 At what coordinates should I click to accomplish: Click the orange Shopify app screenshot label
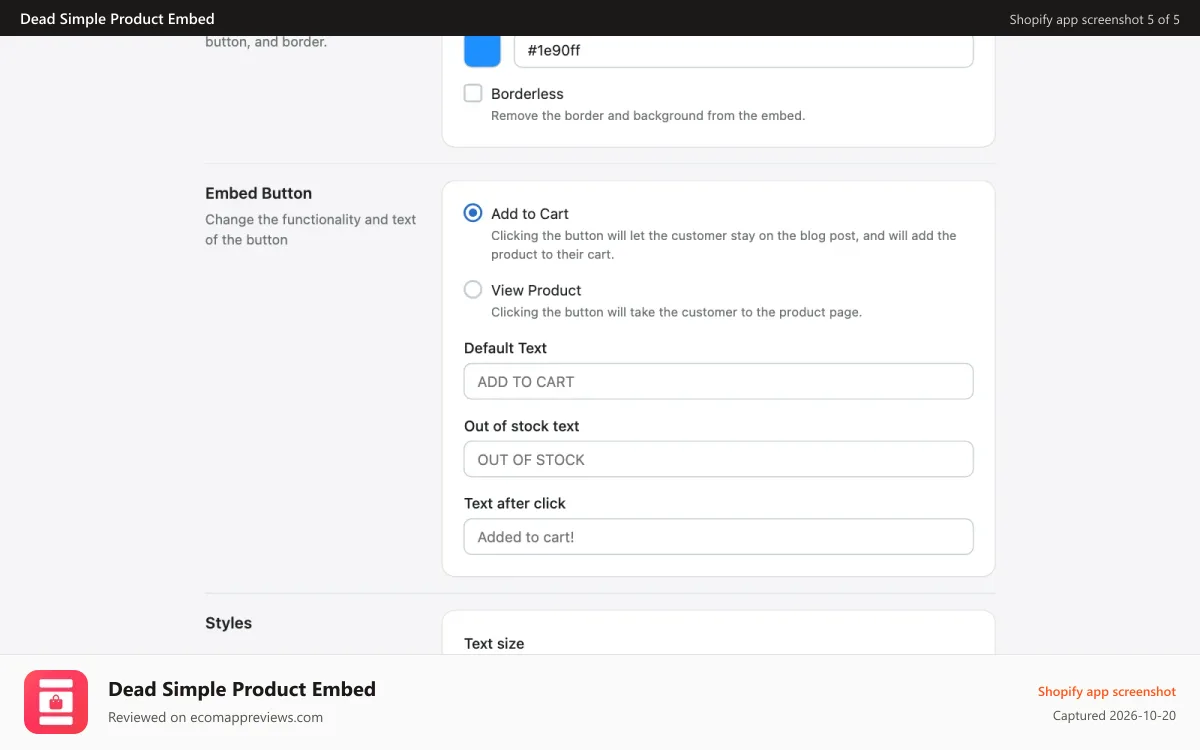pos(1106,691)
